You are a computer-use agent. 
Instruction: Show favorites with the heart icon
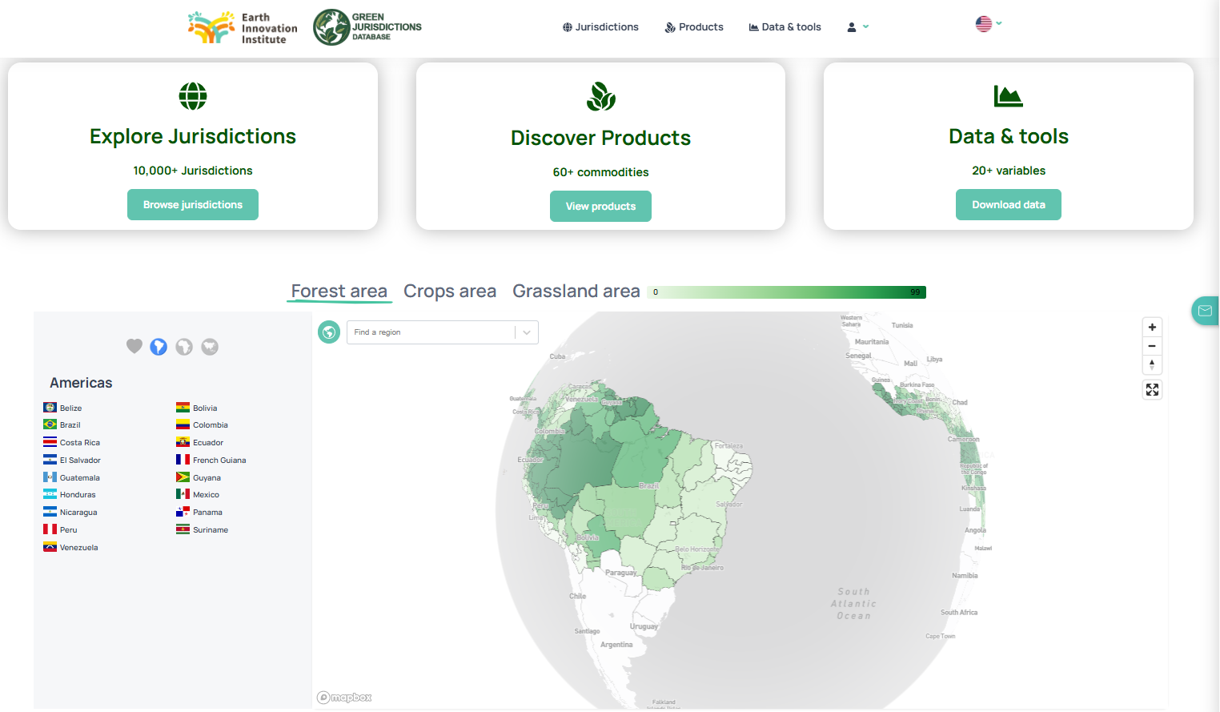(134, 346)
